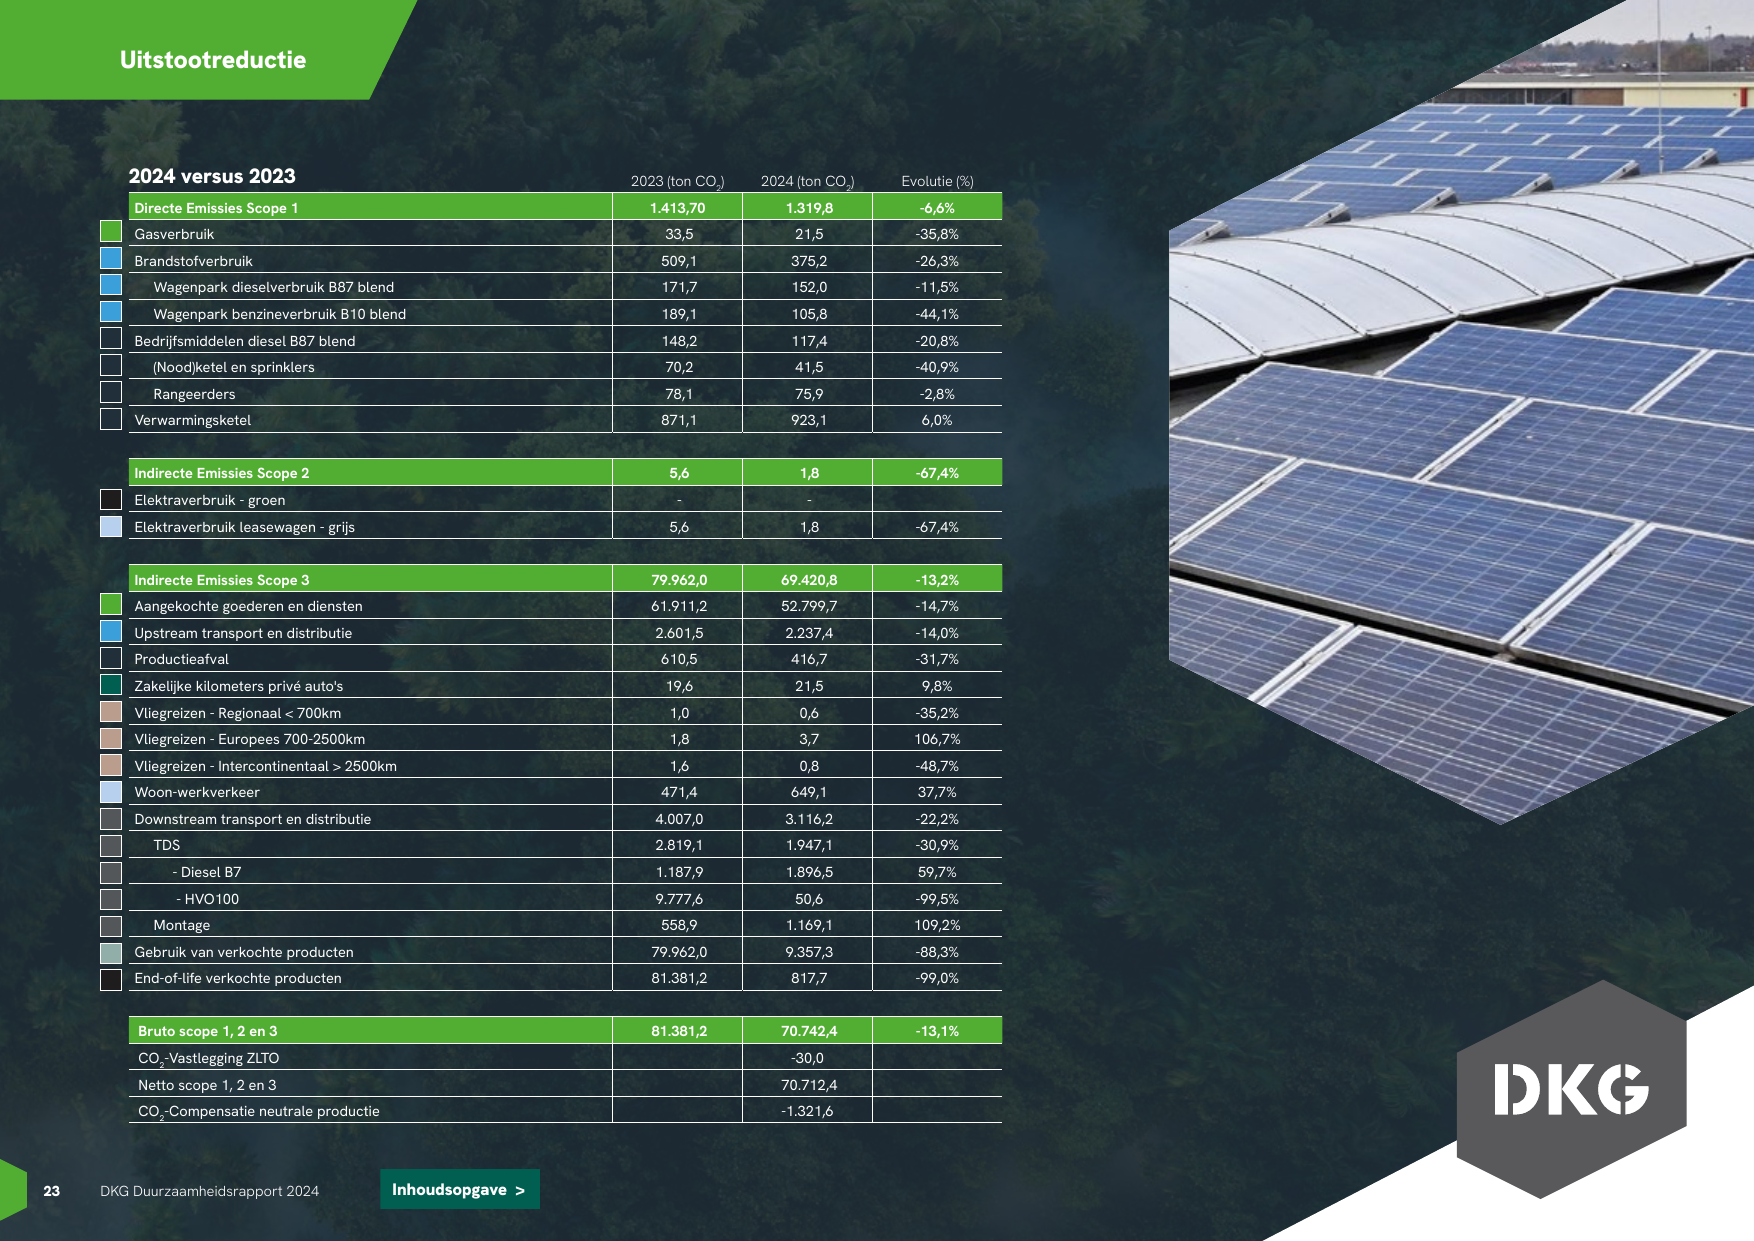The image size is (1754, 1241).
Task: Click the '-35,8%' evolution value for Gasverbruik
Action: [x=937, y=234]
